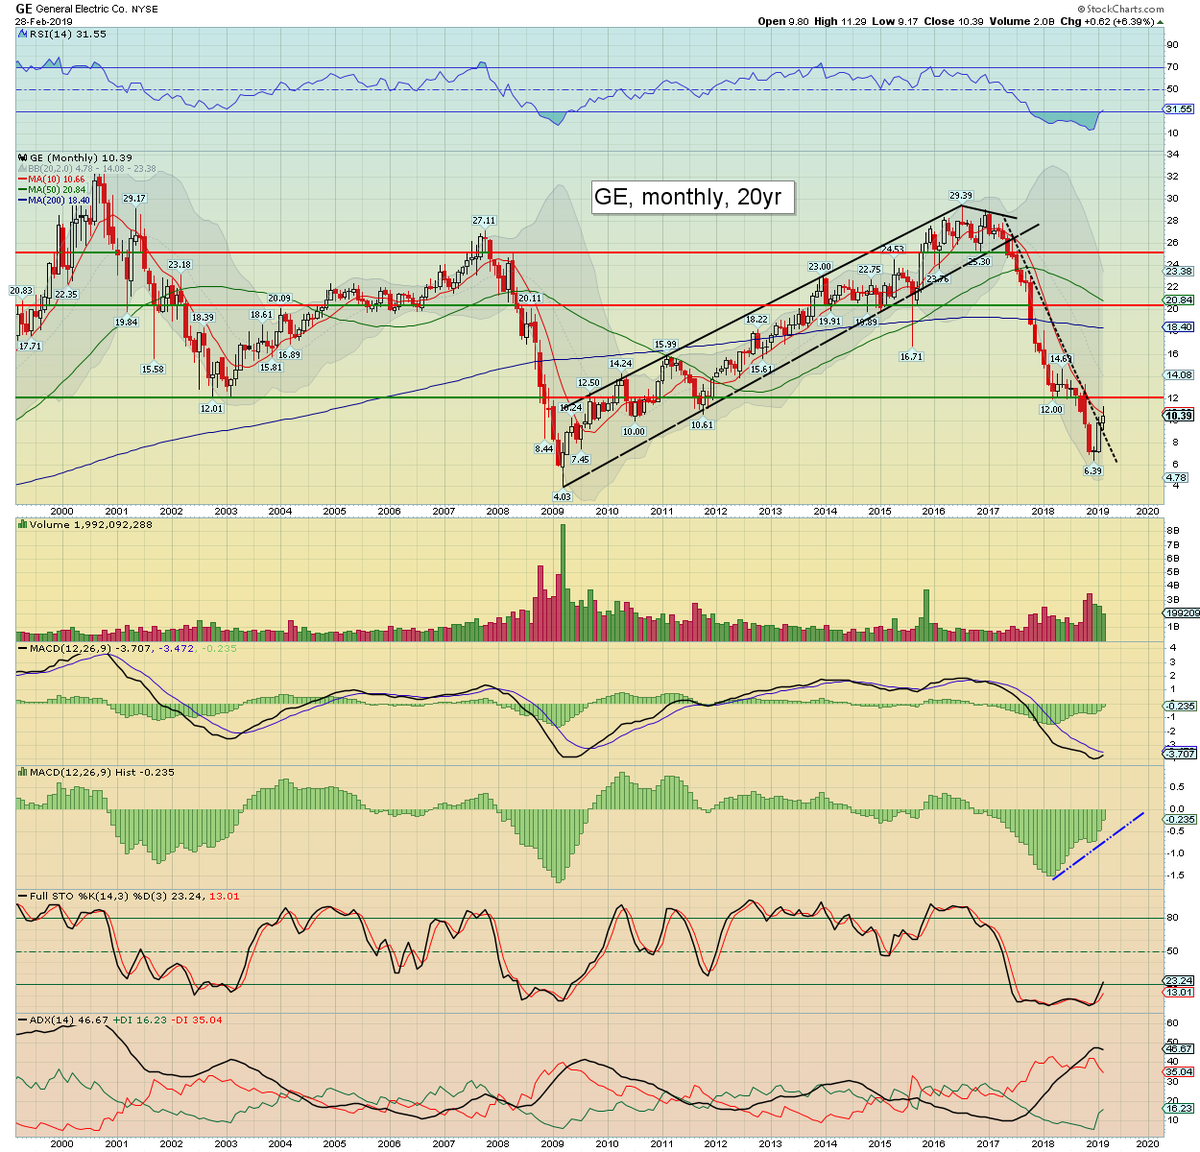The height and width of the screenshot is (1152, 1200).
Task: Click the General Electric Co. company name
Action: coord(81,9)
